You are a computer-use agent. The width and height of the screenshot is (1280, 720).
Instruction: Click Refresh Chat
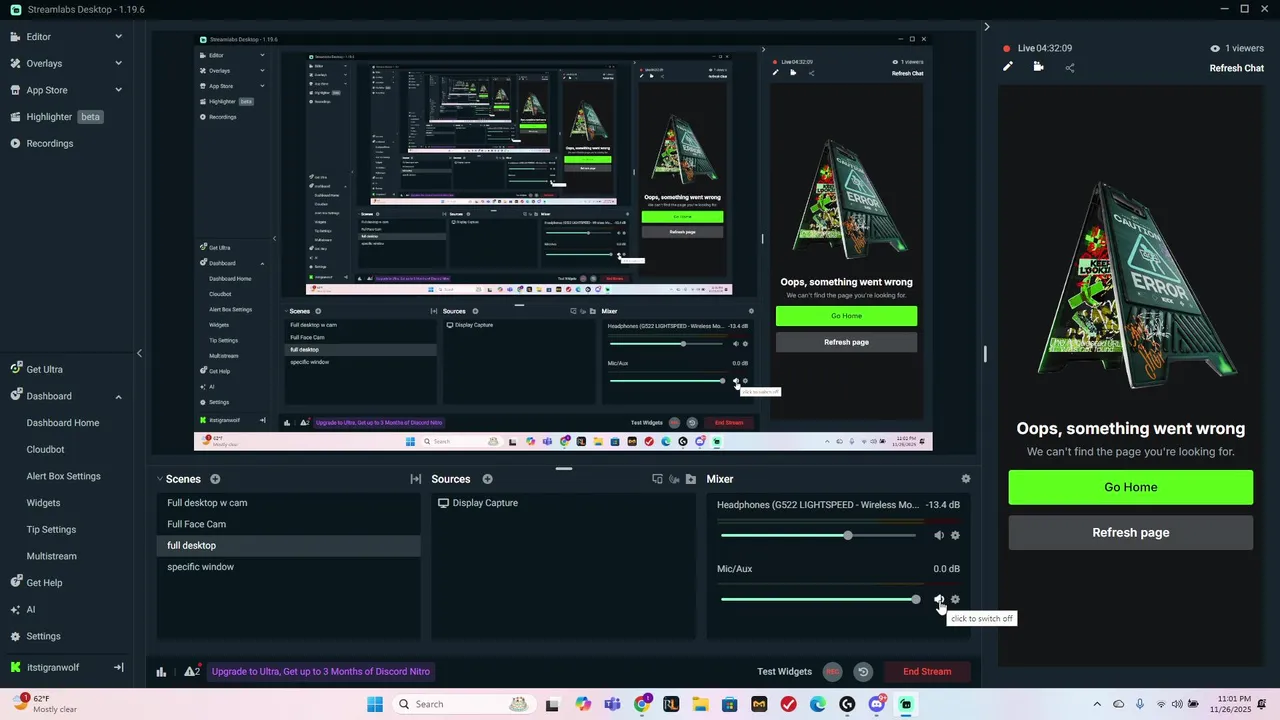[x=1237, y=68]
